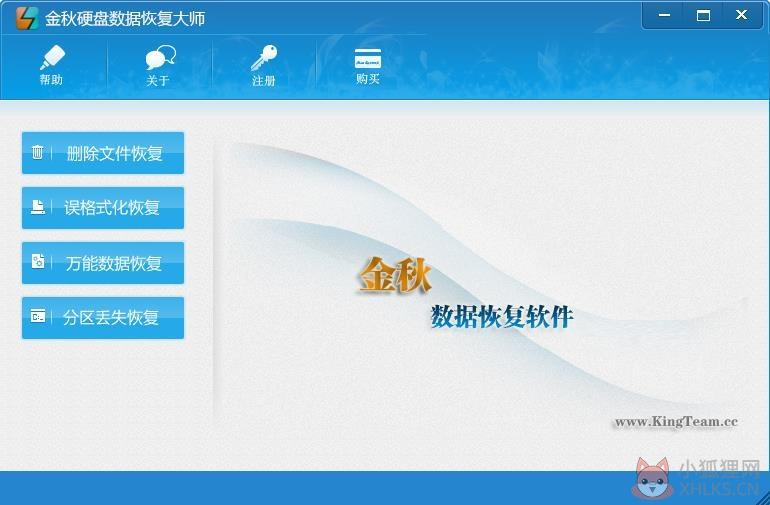Minimize the 金秋硬盘数据恢复大师 window
This screenshot has height=505, width=770.
pos(664,15)
